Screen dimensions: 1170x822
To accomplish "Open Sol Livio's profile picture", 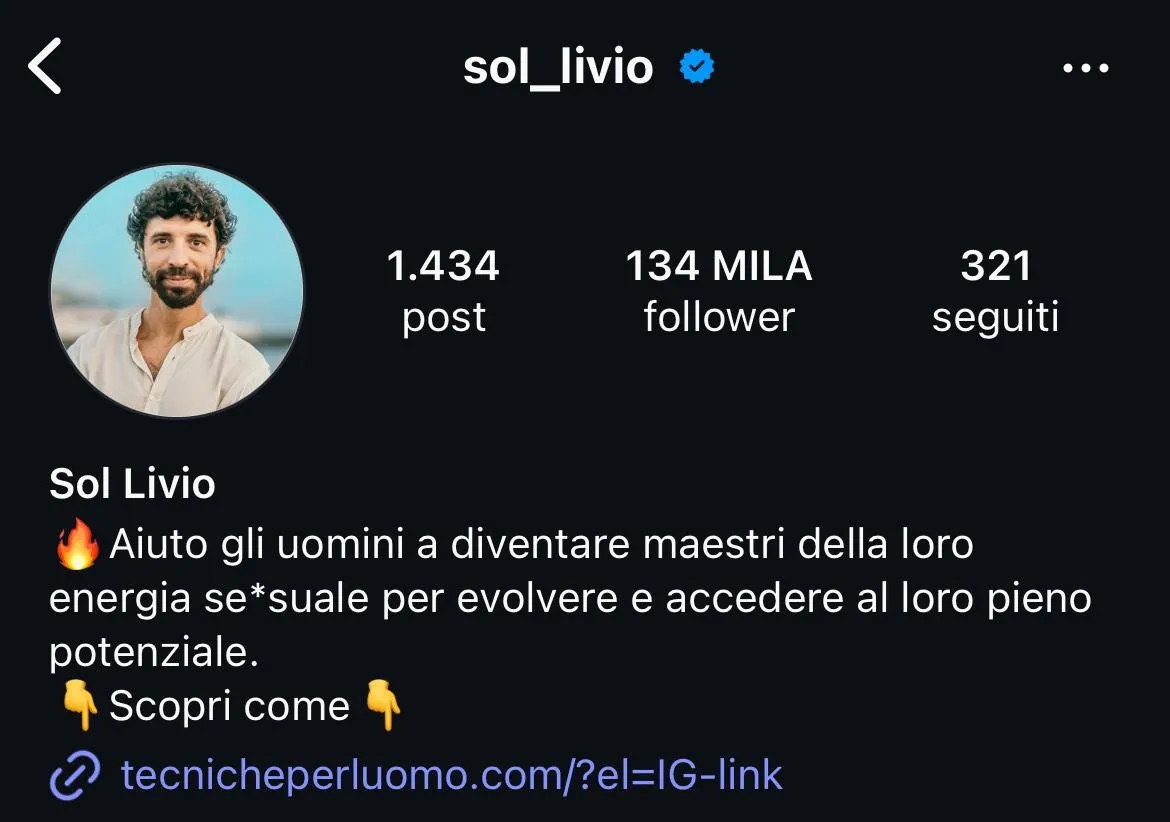I will pyautogui.click(x=177, y=291).
